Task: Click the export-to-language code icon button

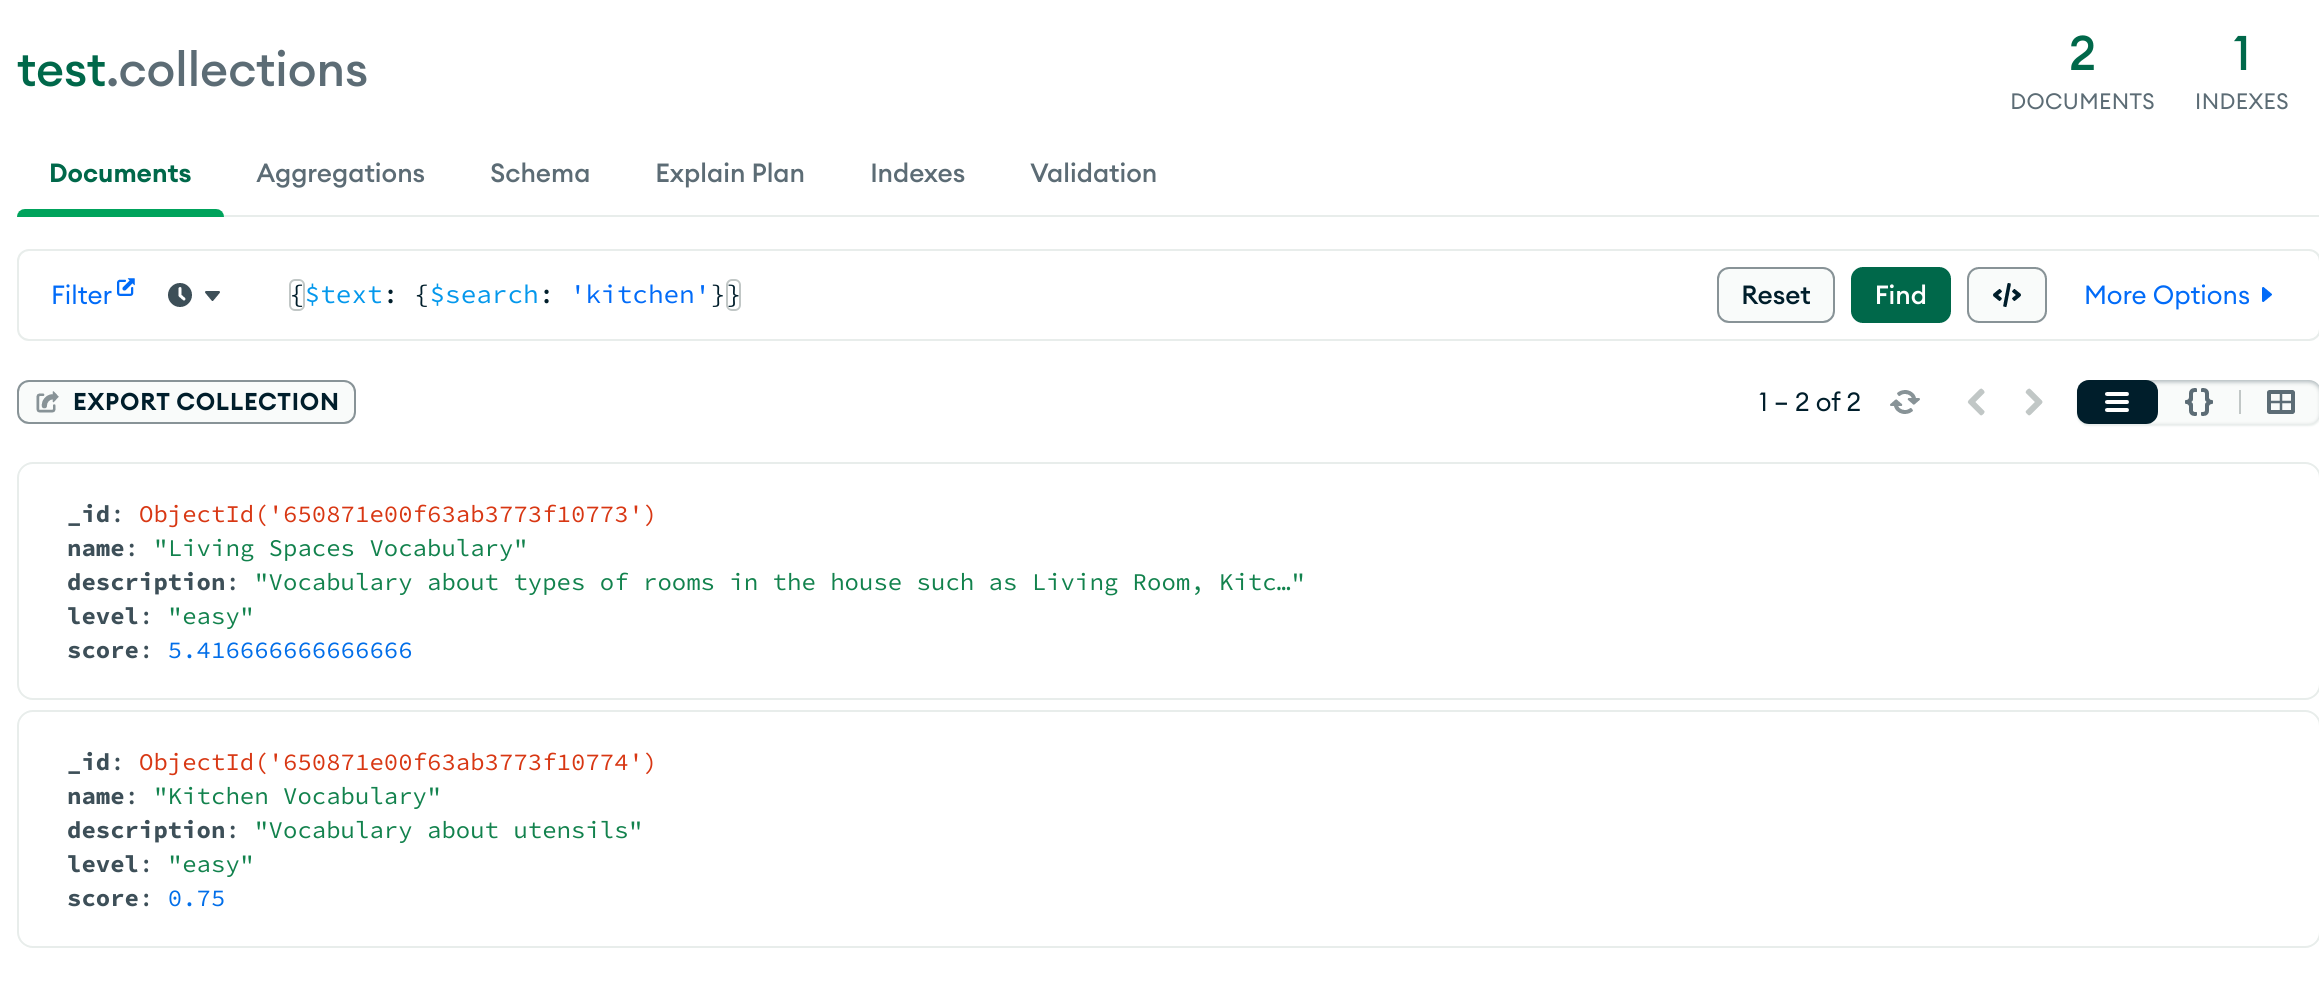Action: click(2006, 295)
